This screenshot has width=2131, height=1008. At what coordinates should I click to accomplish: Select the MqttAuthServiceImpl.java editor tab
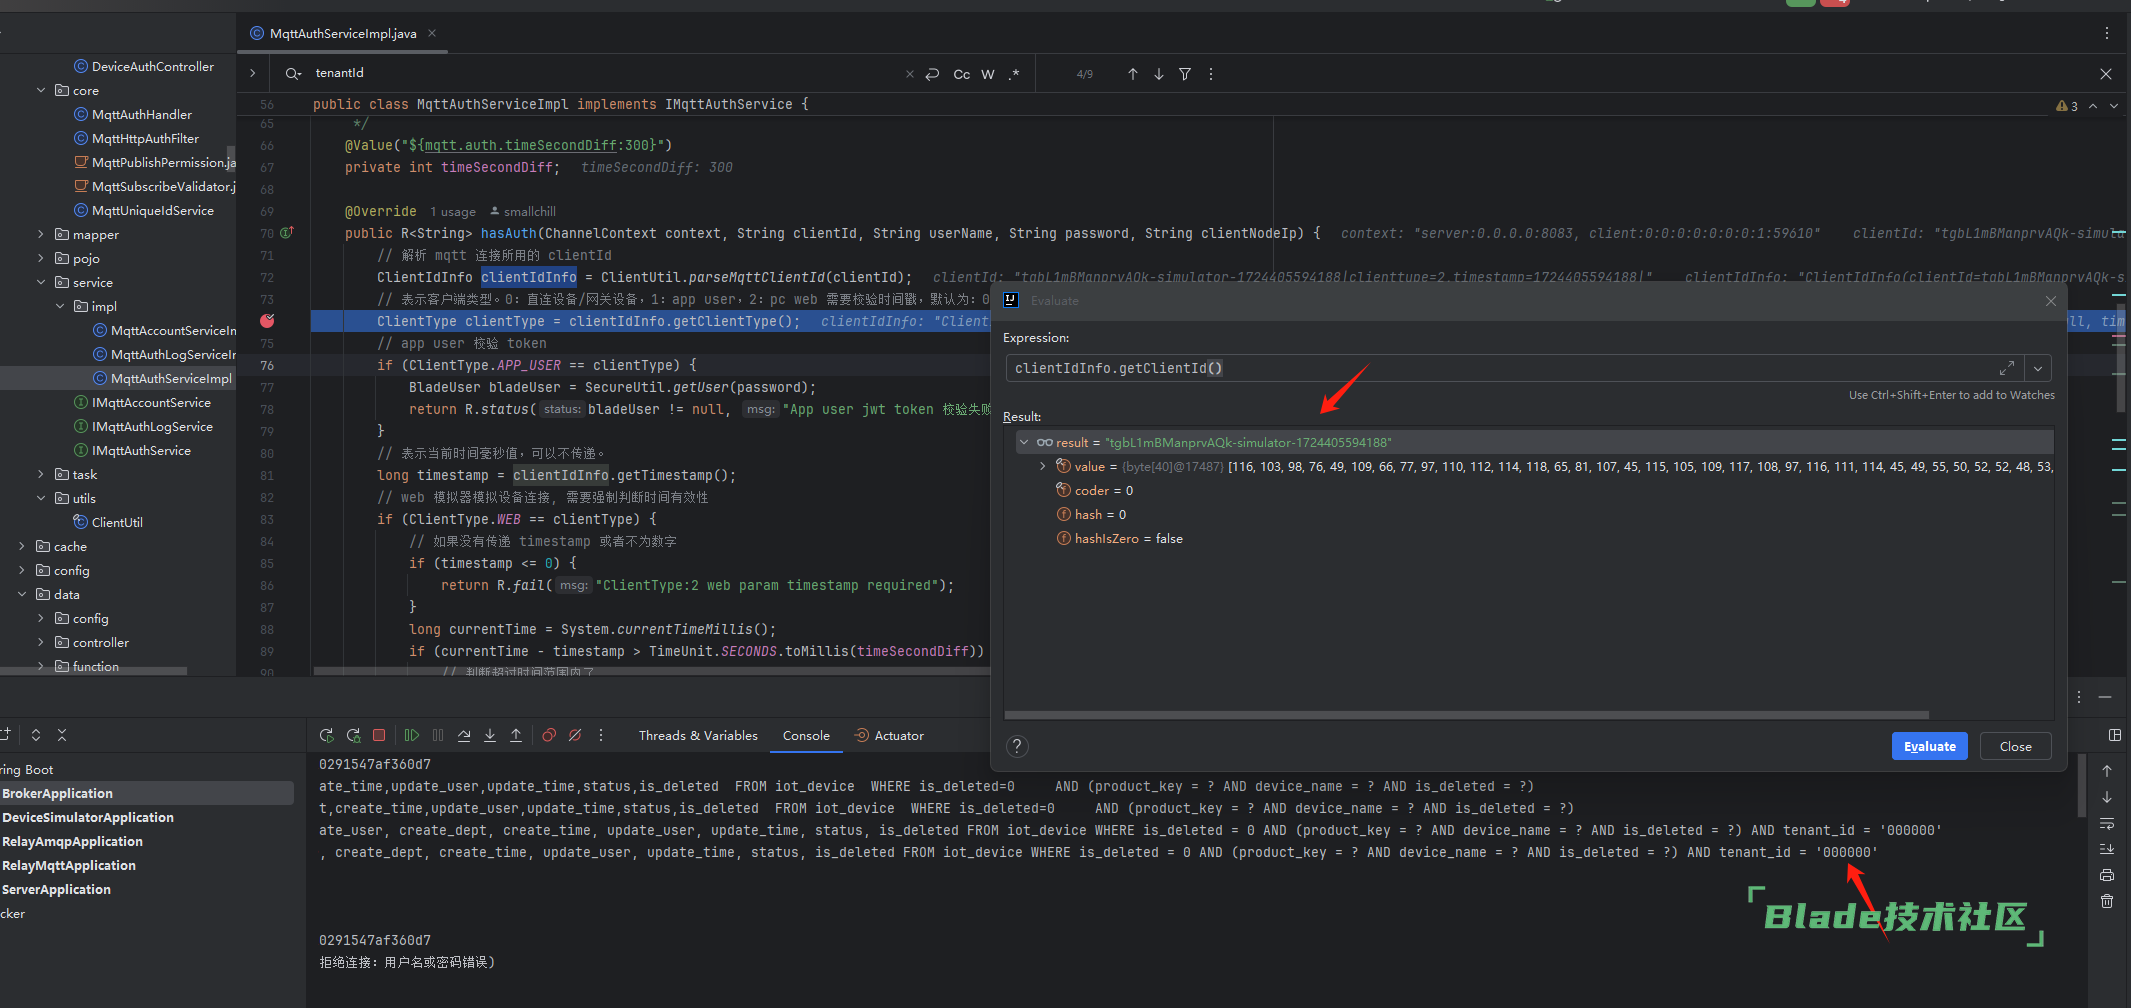click(343, 33)
